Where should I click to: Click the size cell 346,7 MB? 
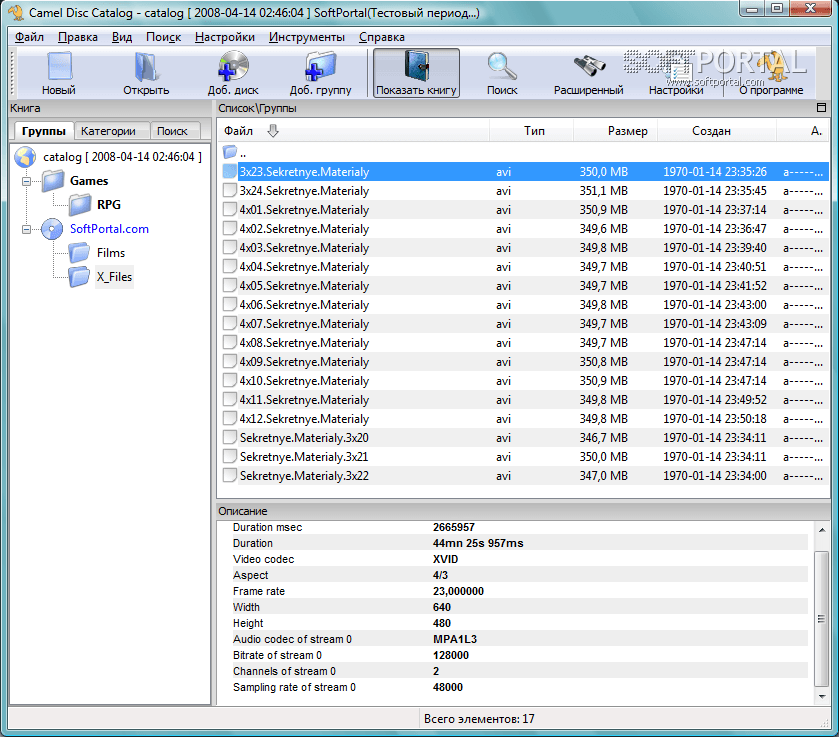[x=604, y=438]
